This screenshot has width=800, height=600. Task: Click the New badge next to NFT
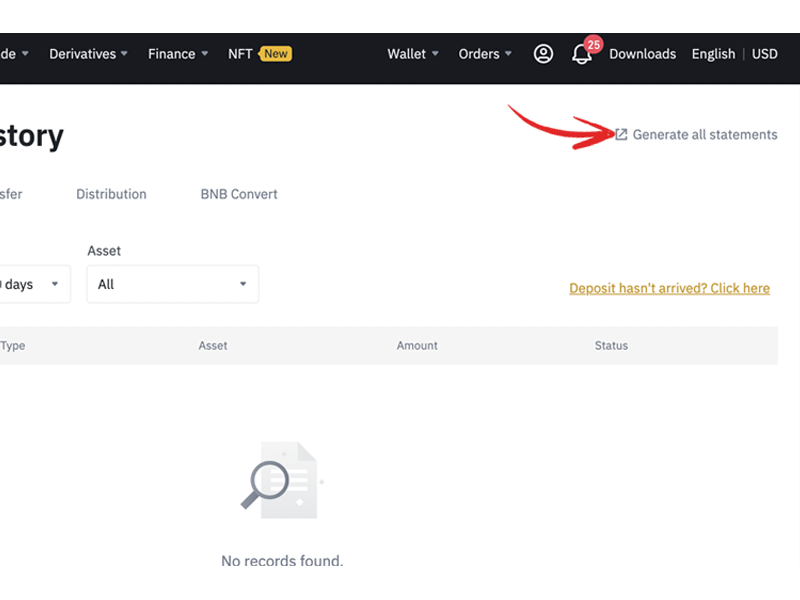pos(276,54)
